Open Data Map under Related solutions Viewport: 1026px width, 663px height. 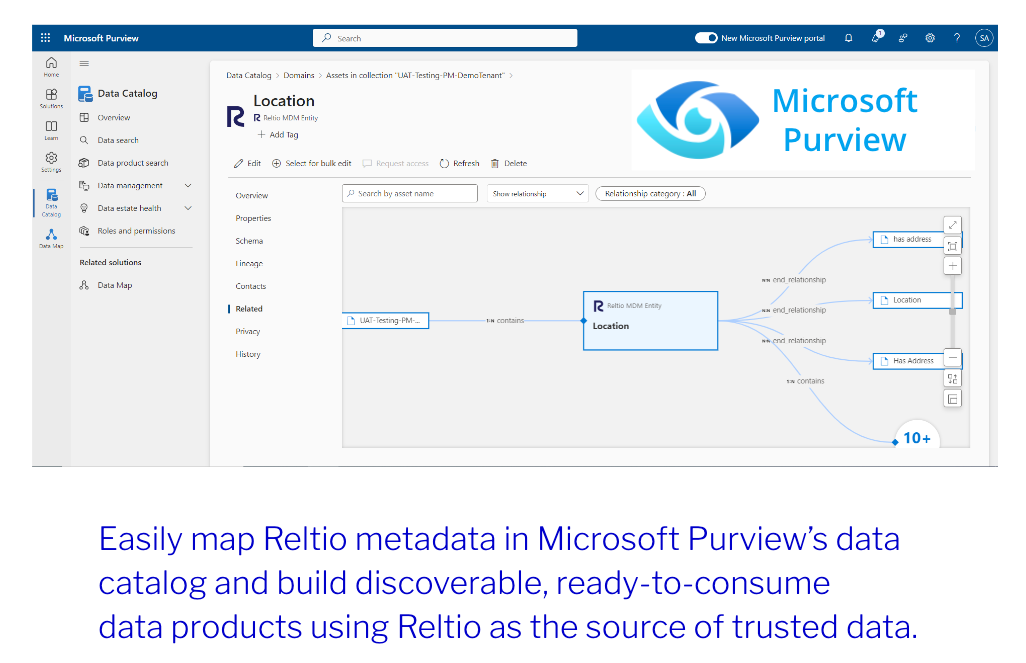[x=115, y=285]
